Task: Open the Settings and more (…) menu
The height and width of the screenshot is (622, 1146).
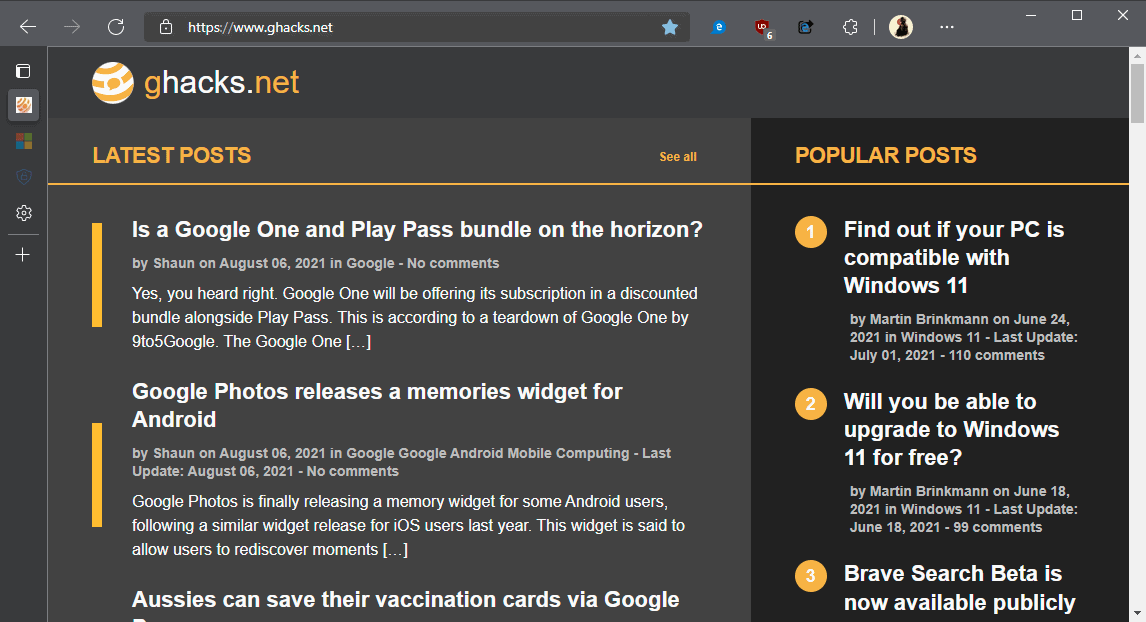Action: [947, 27]
